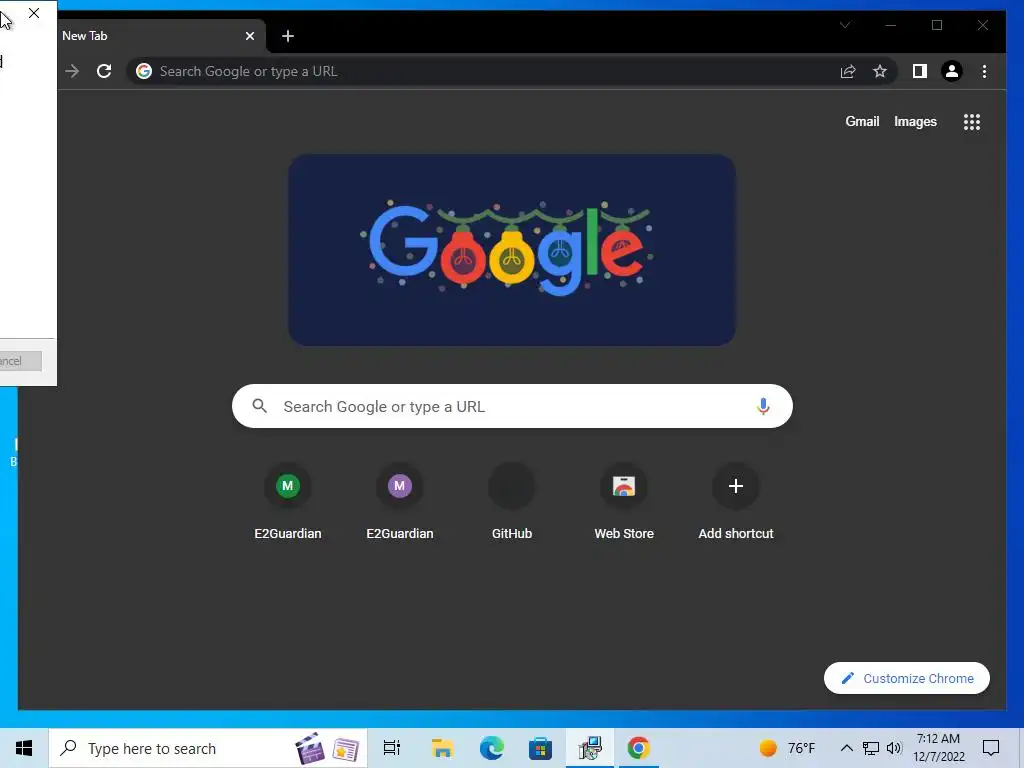
Task: Open the clock showing 7:12 AM
Action: tap(938, 748)
